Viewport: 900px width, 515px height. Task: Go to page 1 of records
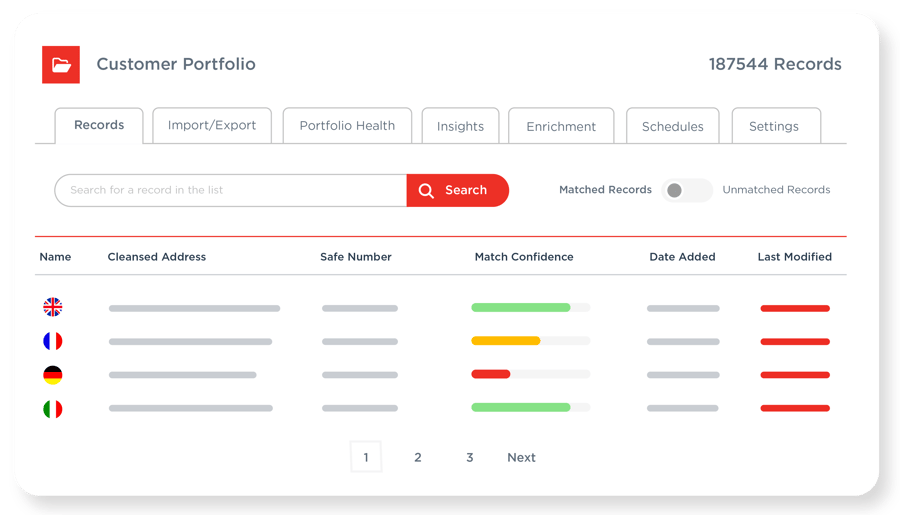(x=366, y=457)
